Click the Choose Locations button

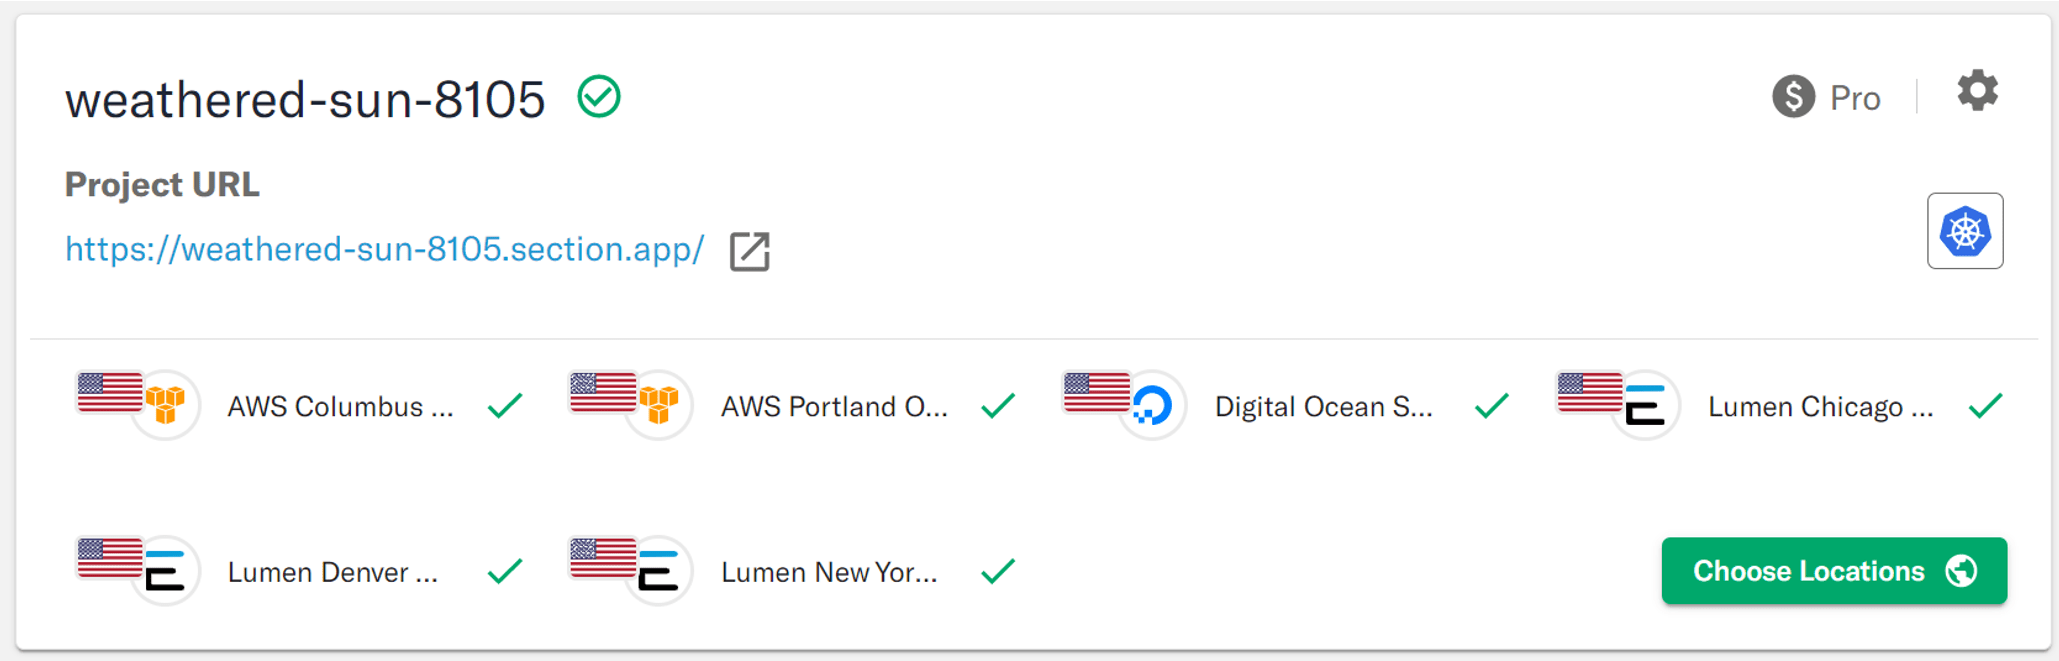click(x=1834, y=571)
